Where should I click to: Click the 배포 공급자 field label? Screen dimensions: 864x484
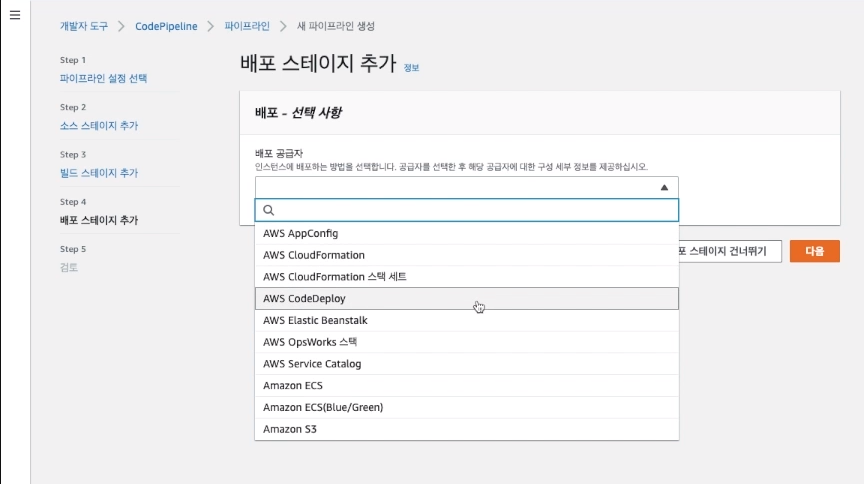coord(279,153)
